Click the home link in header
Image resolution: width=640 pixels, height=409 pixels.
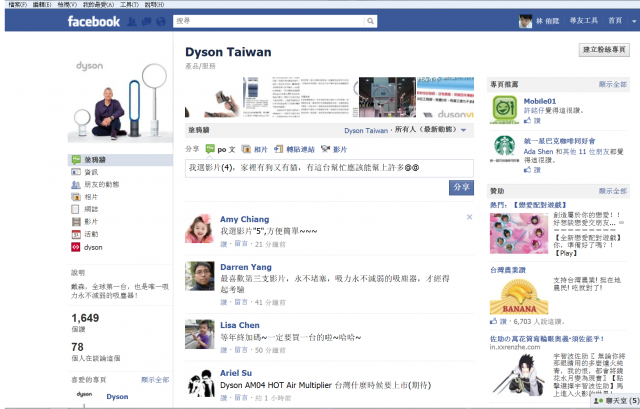pos(615,21)
